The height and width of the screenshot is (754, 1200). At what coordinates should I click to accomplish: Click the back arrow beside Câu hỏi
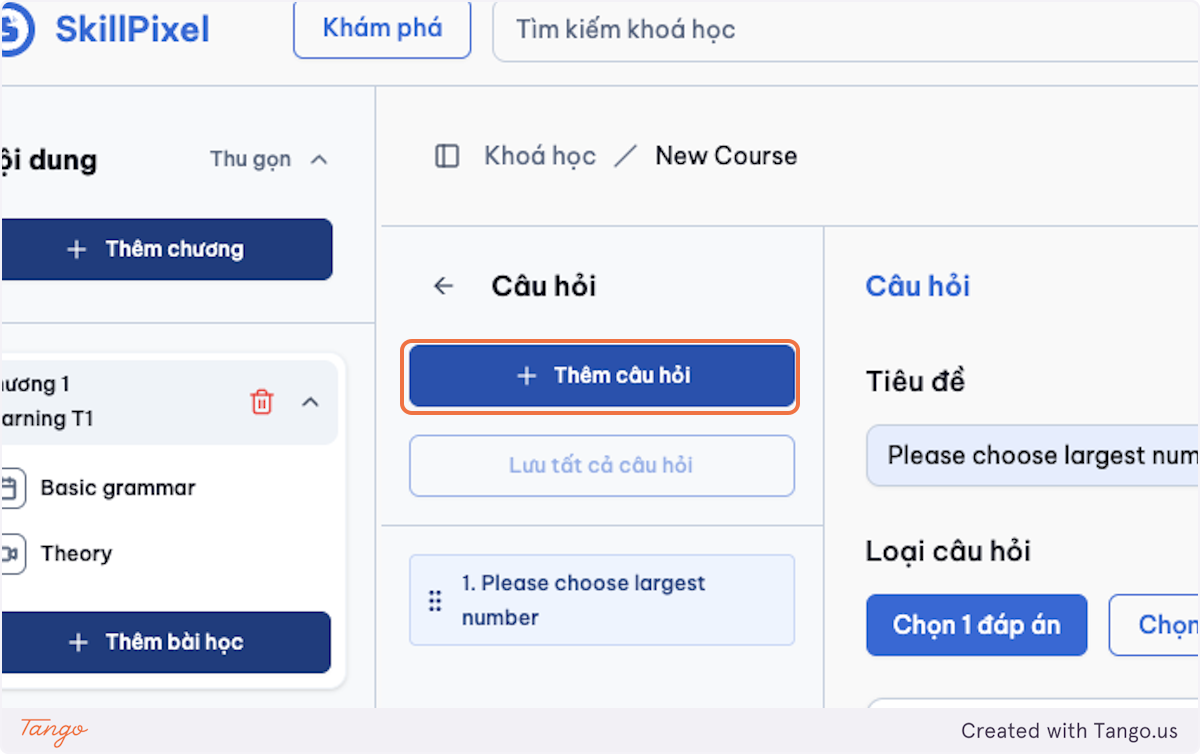pos(443,286)
